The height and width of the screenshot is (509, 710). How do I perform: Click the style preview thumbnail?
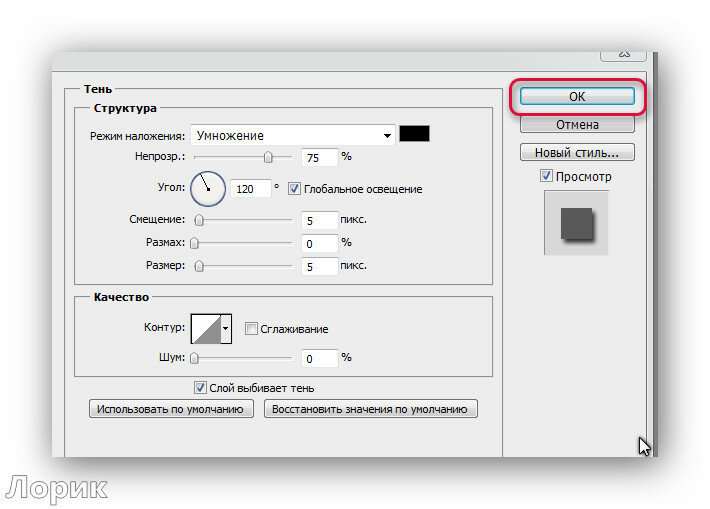(x=576, y=223)
